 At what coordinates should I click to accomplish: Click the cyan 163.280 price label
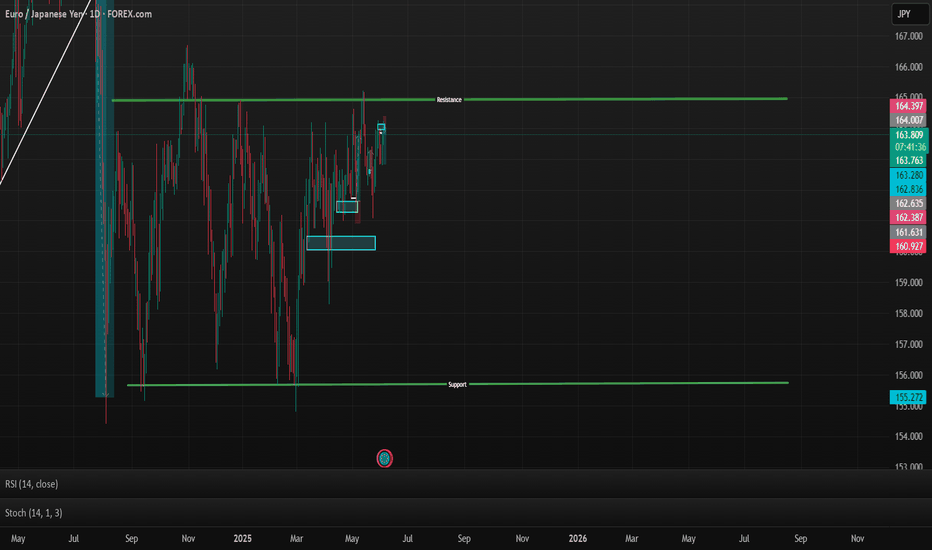908,175
